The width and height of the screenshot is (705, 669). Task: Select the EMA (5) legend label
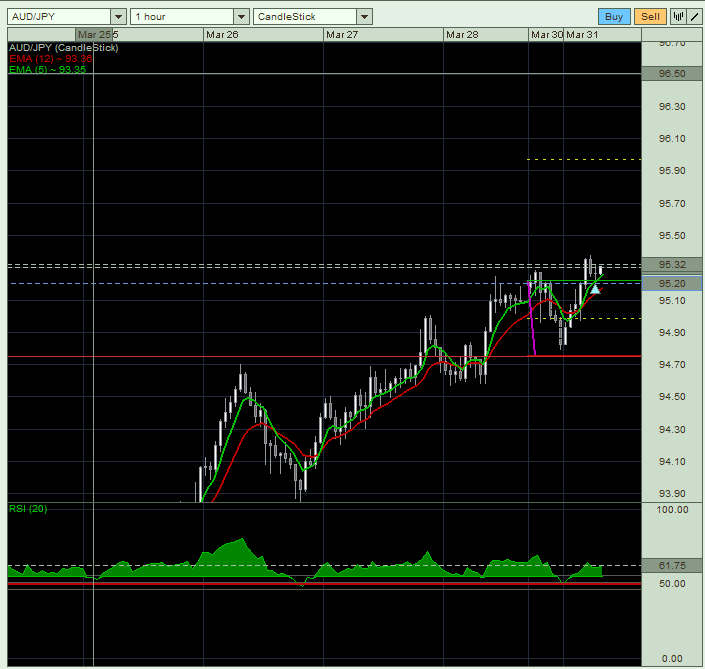(48, 69)
